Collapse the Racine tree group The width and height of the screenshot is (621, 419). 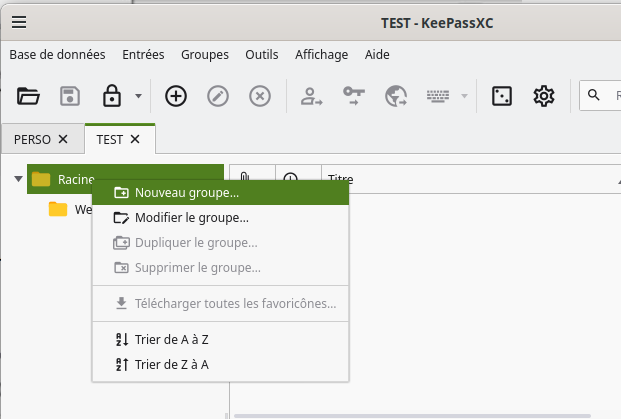pyautogui.click(x=18, y=180)
